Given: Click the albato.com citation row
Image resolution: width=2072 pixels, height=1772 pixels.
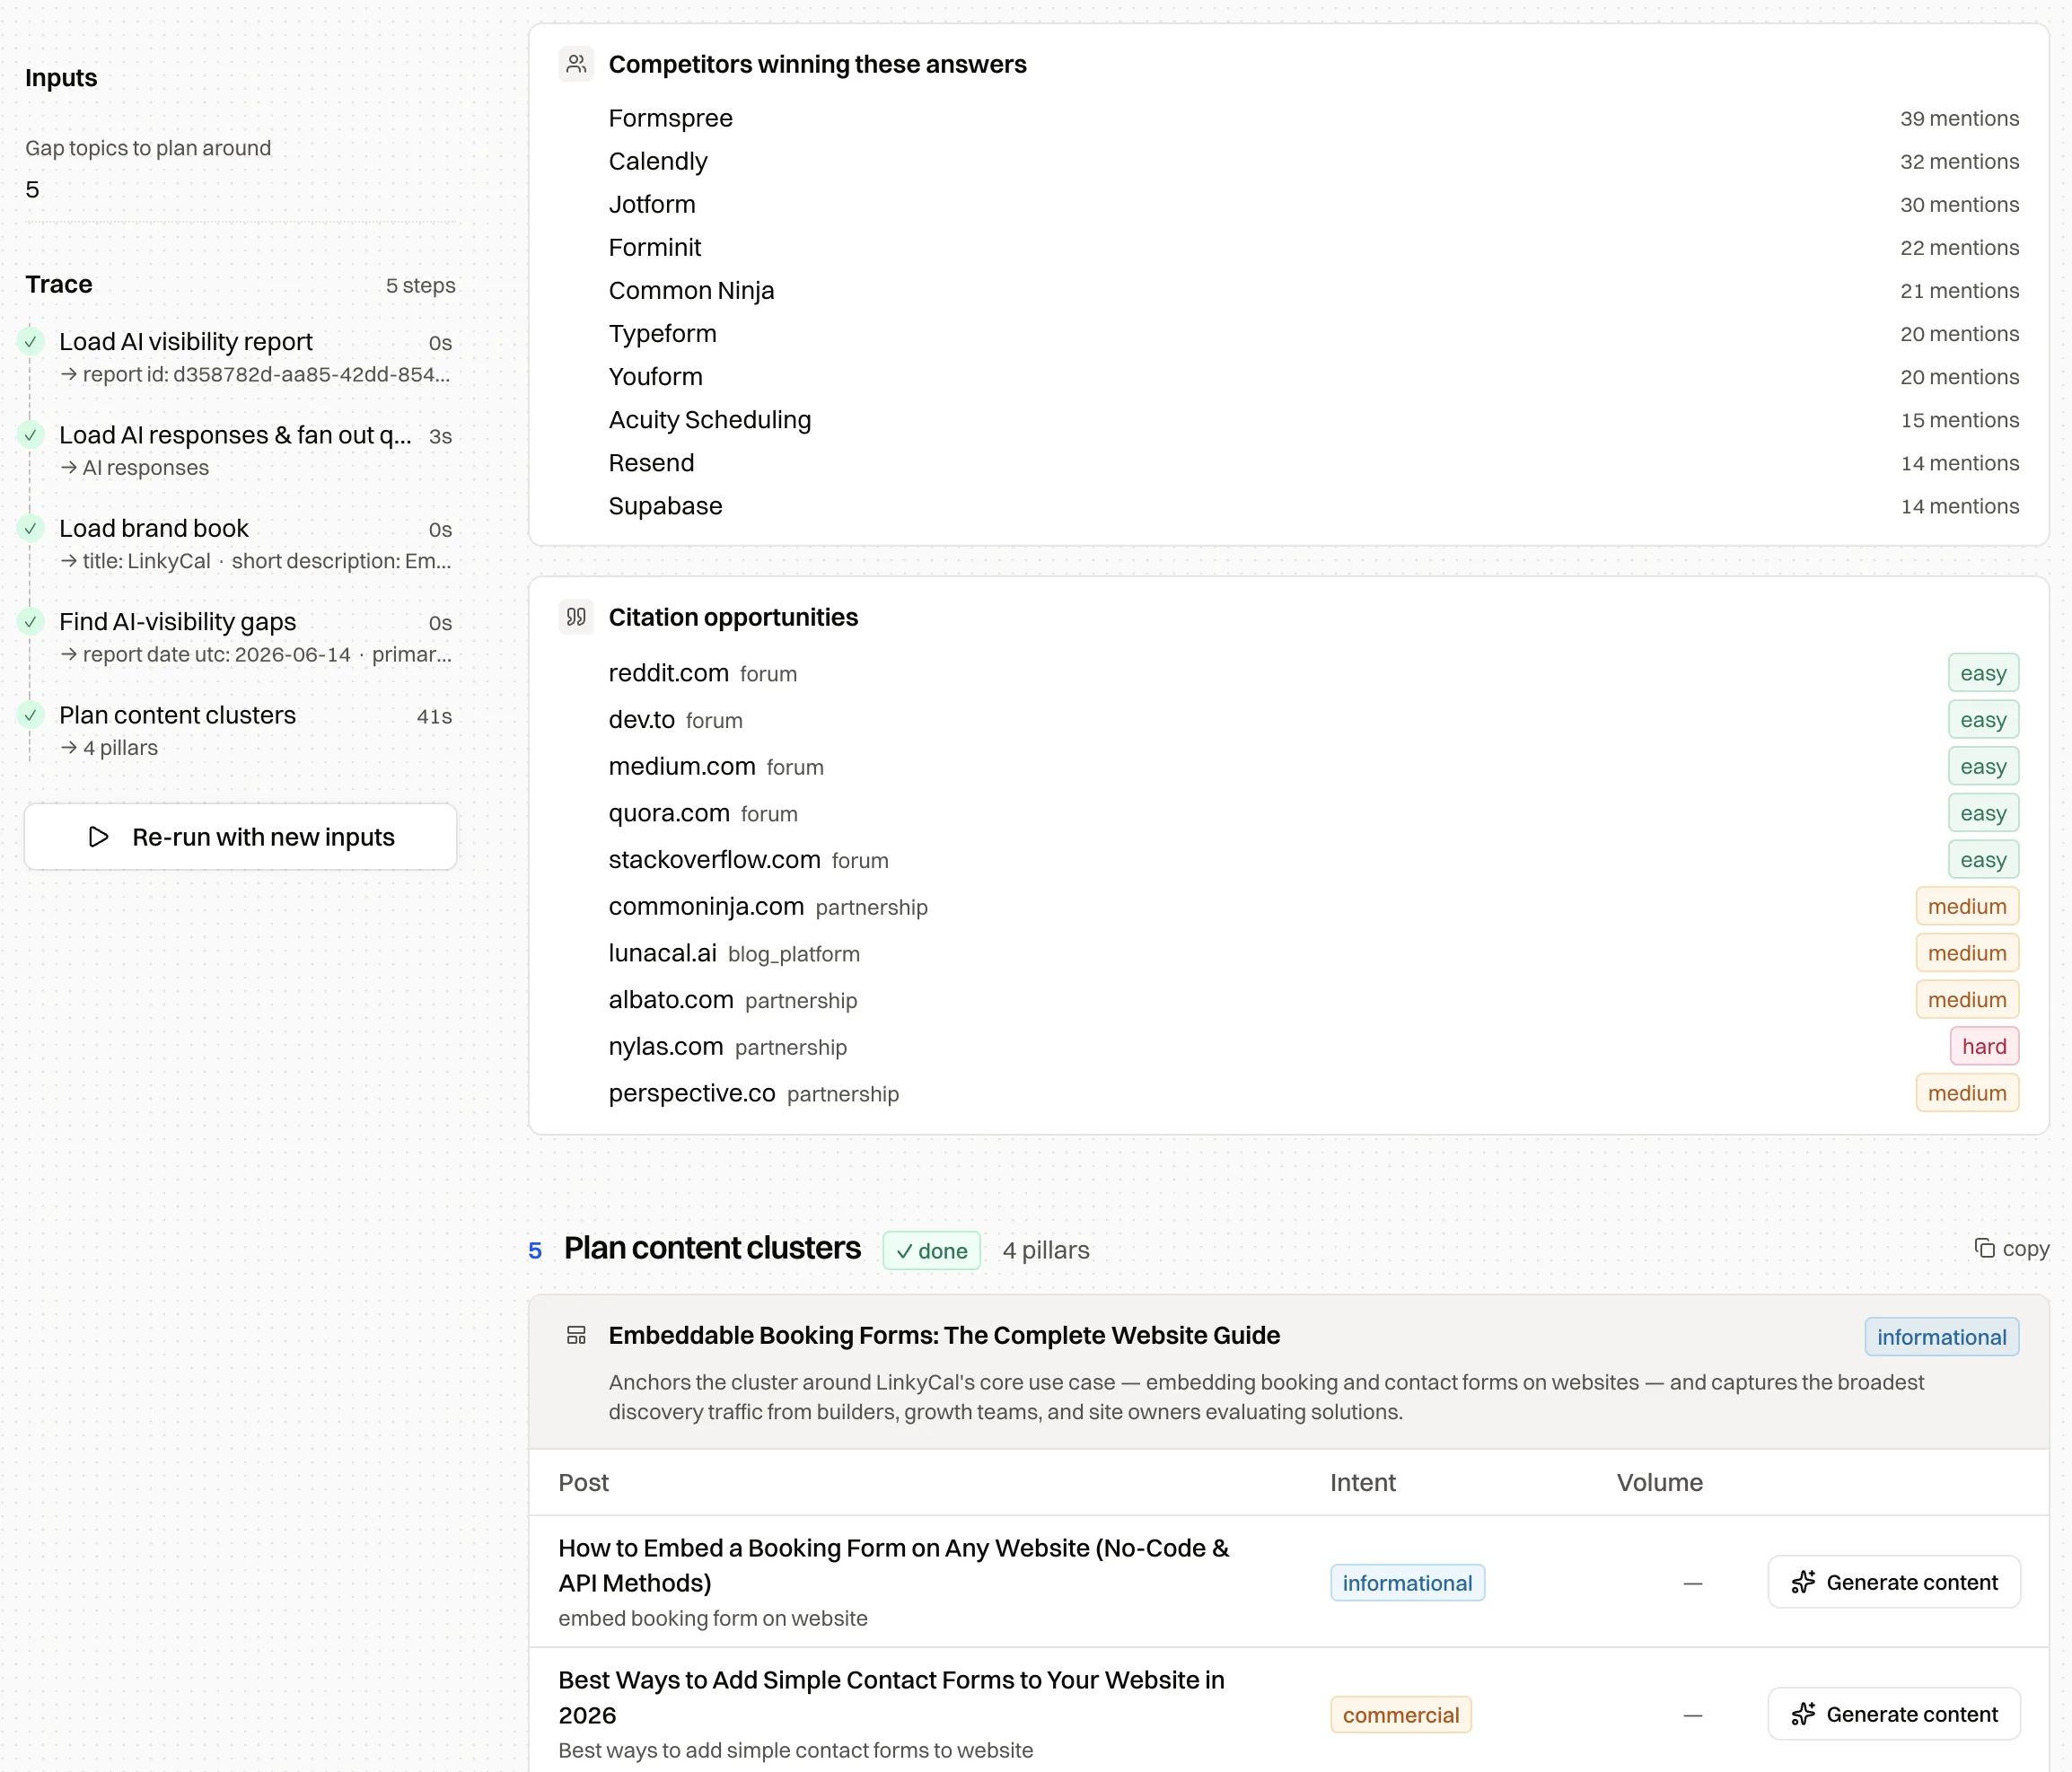Looking at the screenshot, I should pyautogui.click(x=1313, y=1000).
